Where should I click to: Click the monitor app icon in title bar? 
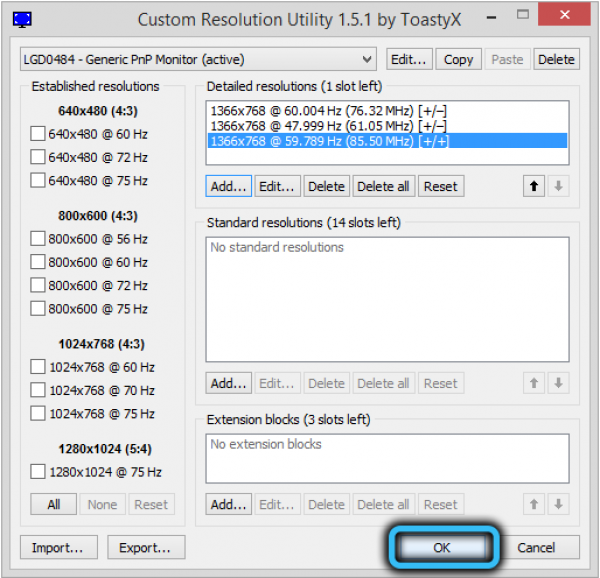(x=22, y=19)
